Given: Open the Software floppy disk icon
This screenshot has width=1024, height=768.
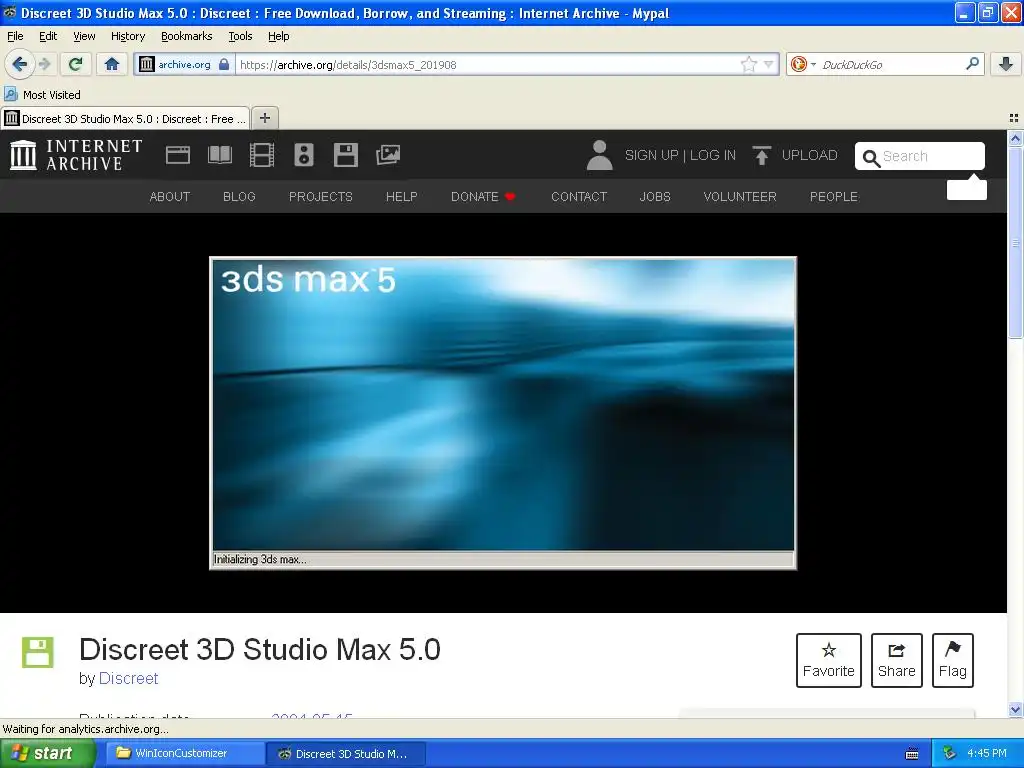Looking at the screenshot, I should pyautogui.click(x=345, y=155).
